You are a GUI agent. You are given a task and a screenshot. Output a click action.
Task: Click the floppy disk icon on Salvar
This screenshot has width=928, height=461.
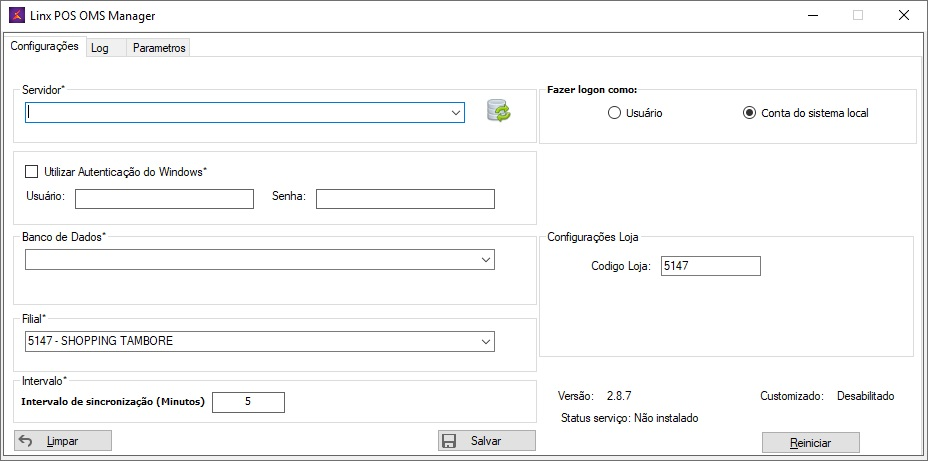tap(450, 441)
